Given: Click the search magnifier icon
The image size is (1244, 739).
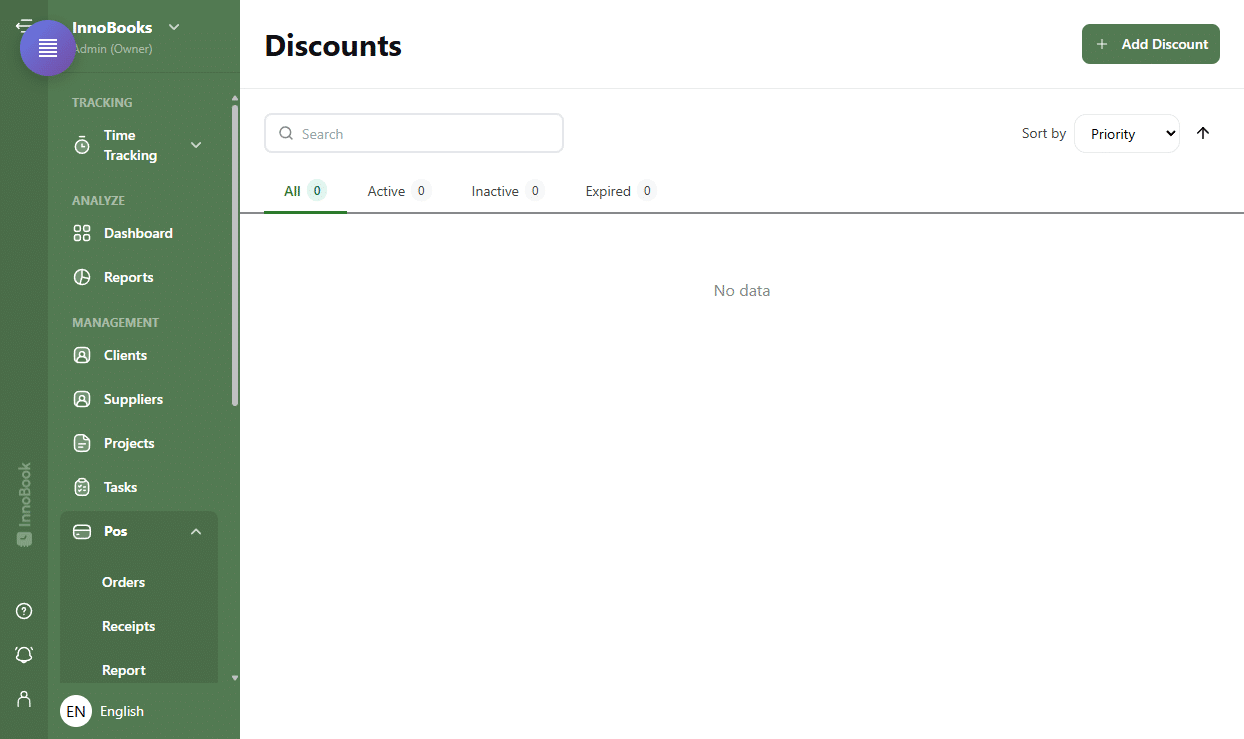Looking at the screenshot, I should [x=286, y=133].
